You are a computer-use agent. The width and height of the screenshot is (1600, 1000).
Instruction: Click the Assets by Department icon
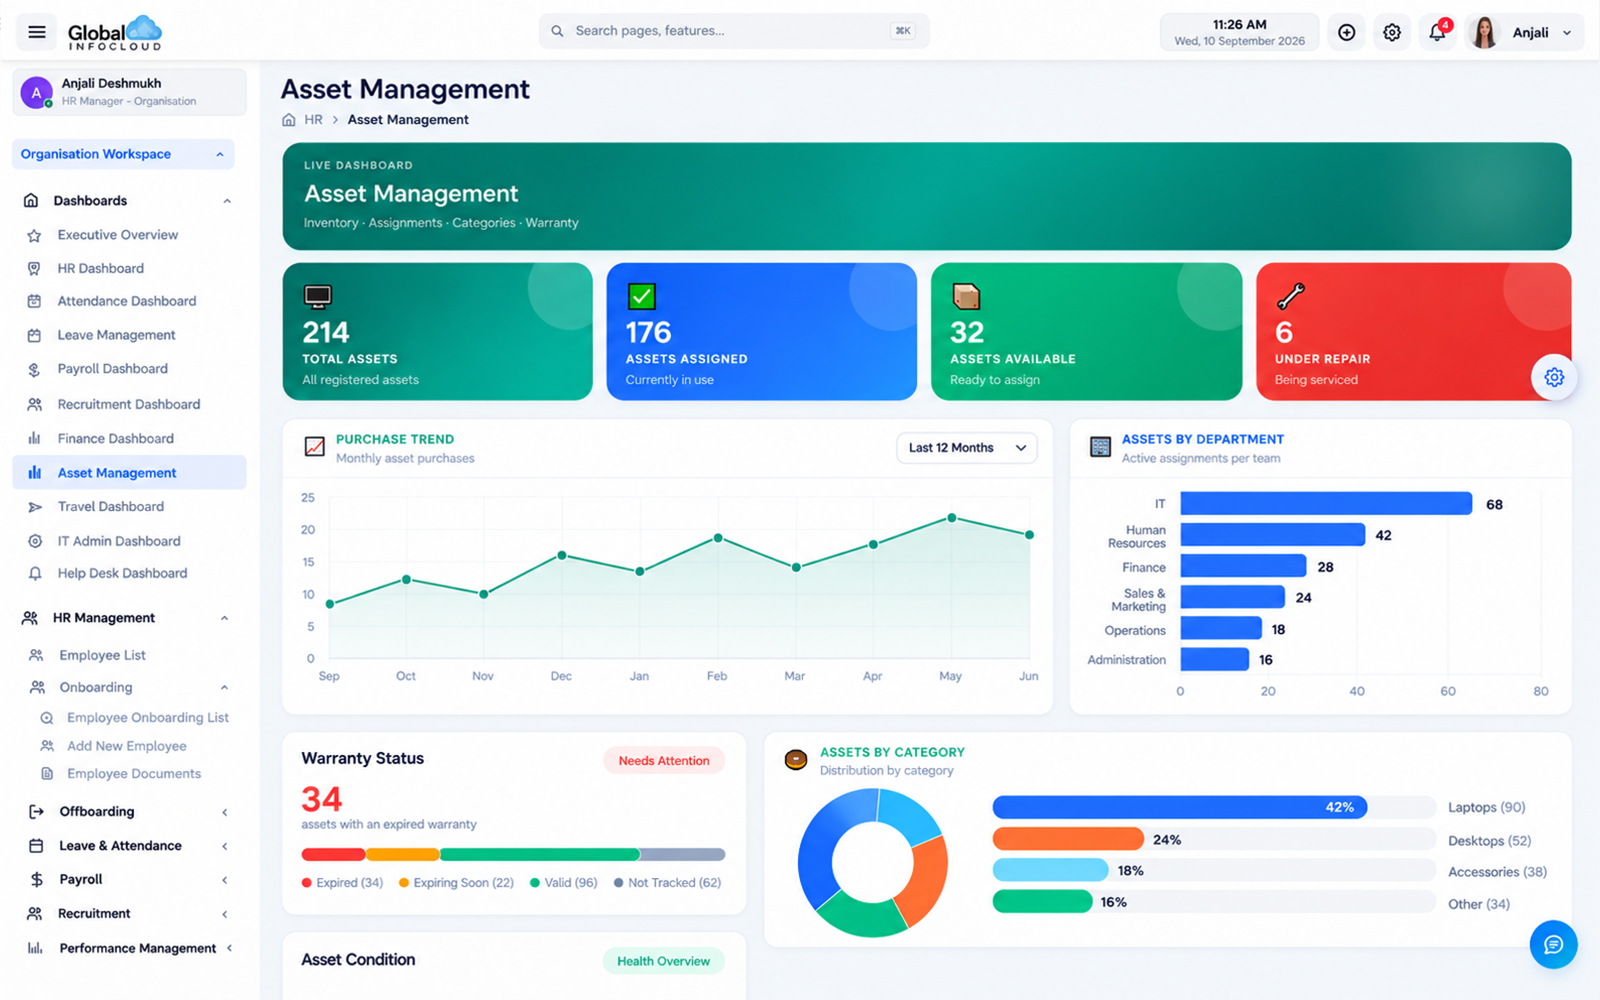(1100, 447)
